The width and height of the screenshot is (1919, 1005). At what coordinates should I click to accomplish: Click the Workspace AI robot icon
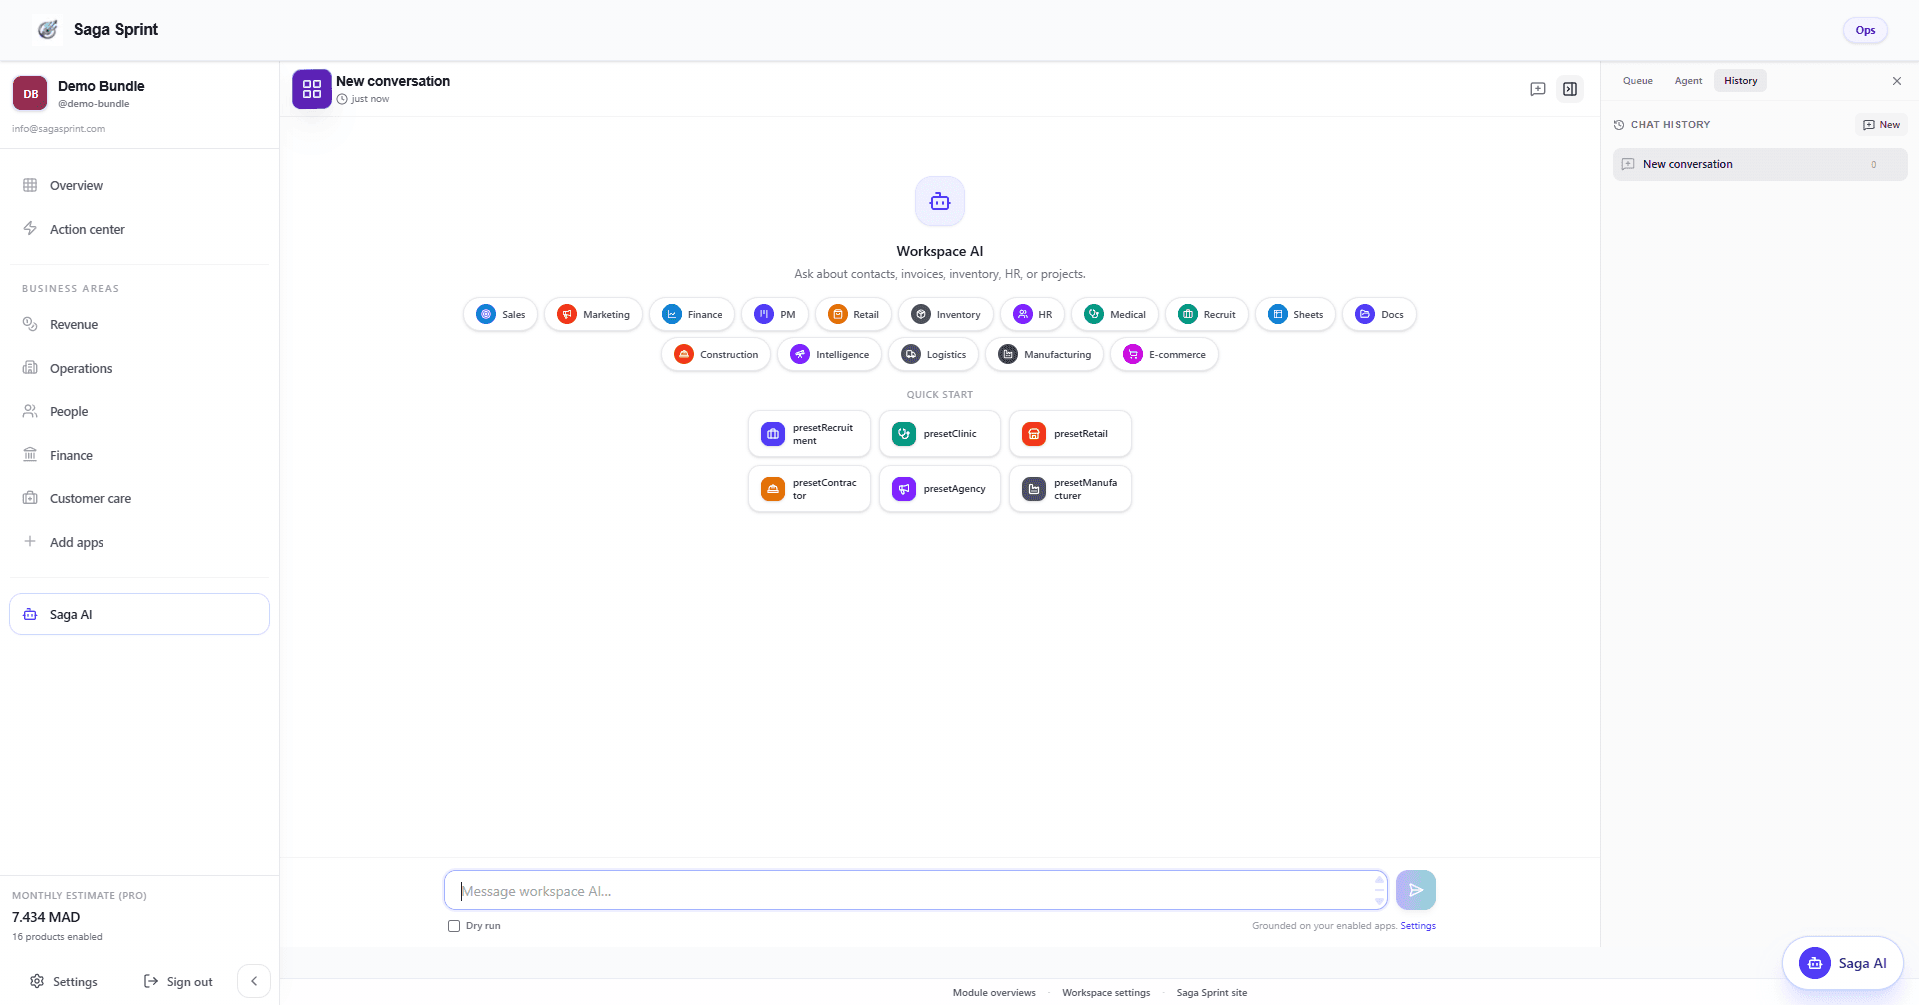(x=940, y=202)
